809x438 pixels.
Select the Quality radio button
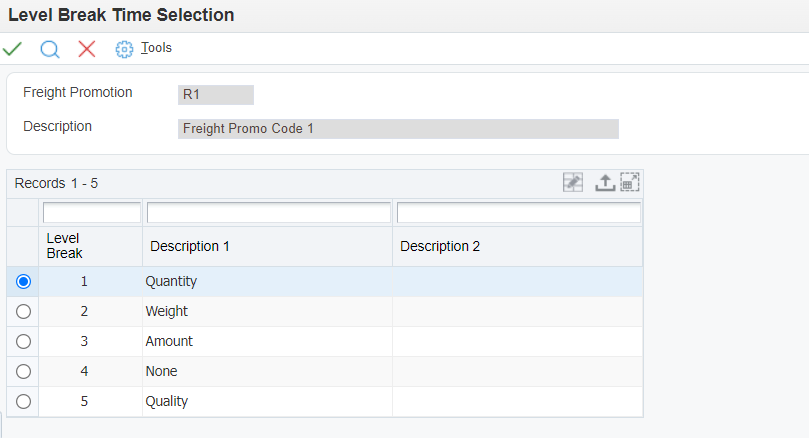click(23, 401)
